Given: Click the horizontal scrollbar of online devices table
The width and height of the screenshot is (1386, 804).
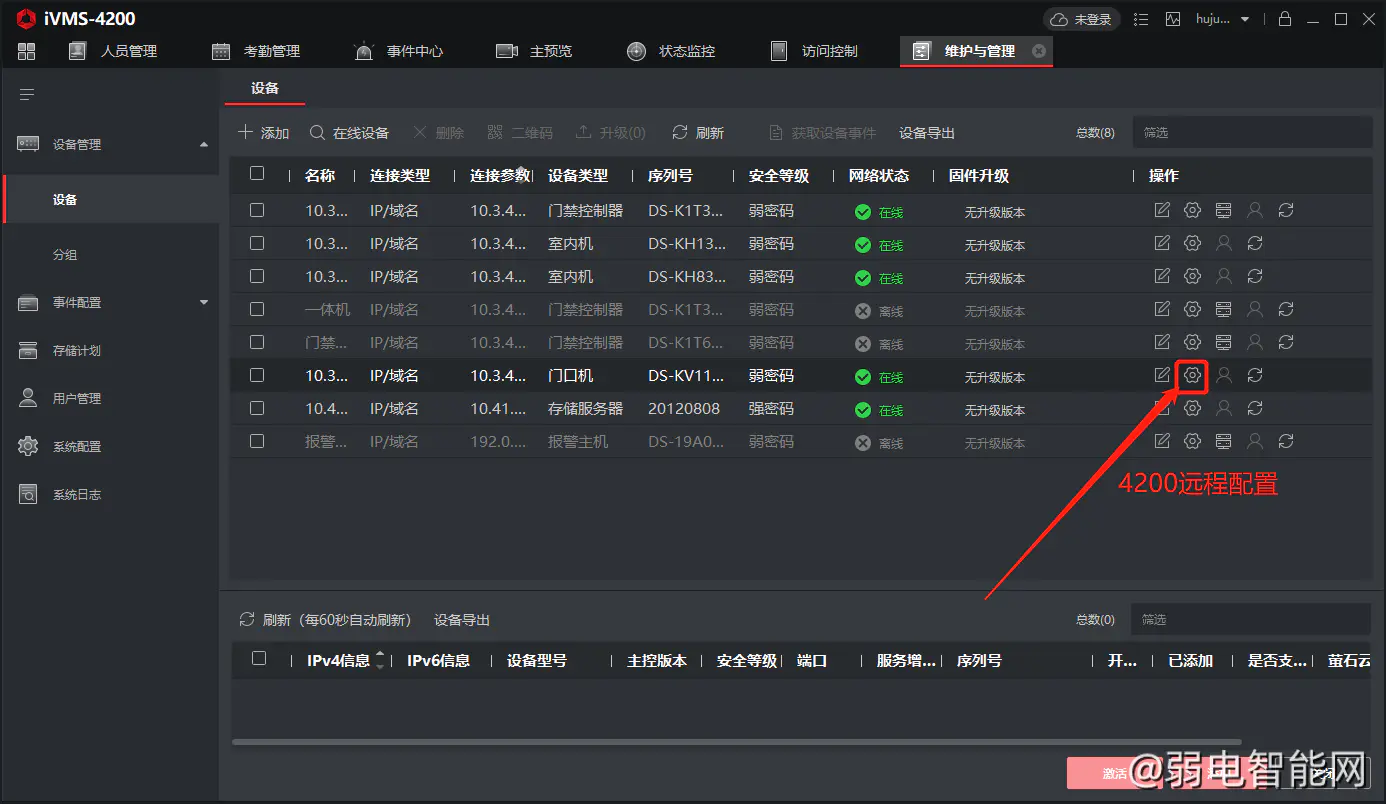Looking at the screenshot, I should tap(736, 742).
